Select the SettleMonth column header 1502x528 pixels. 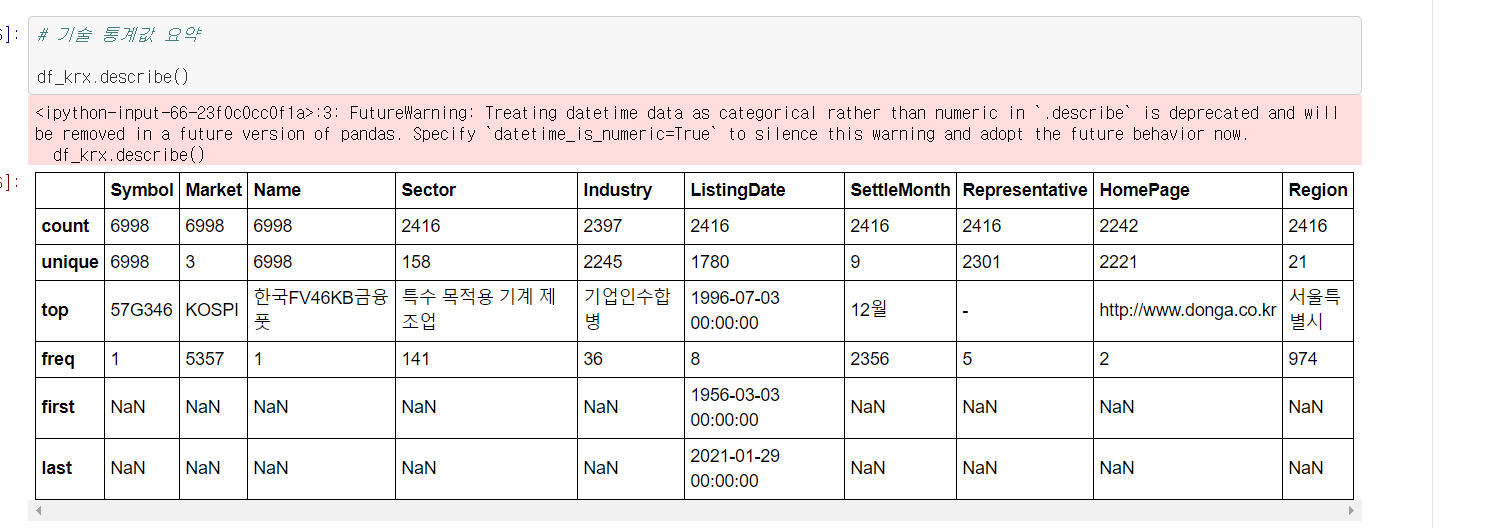tap(900, 190)
